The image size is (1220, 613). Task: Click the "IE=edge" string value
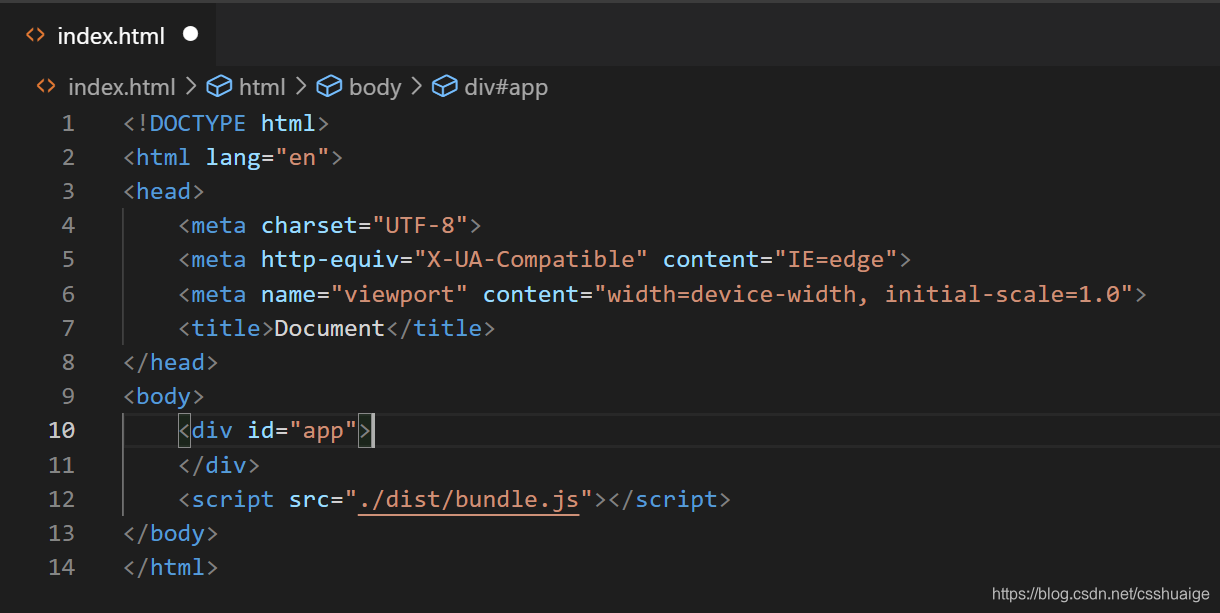pyautogui.click(x=836, y=260)
